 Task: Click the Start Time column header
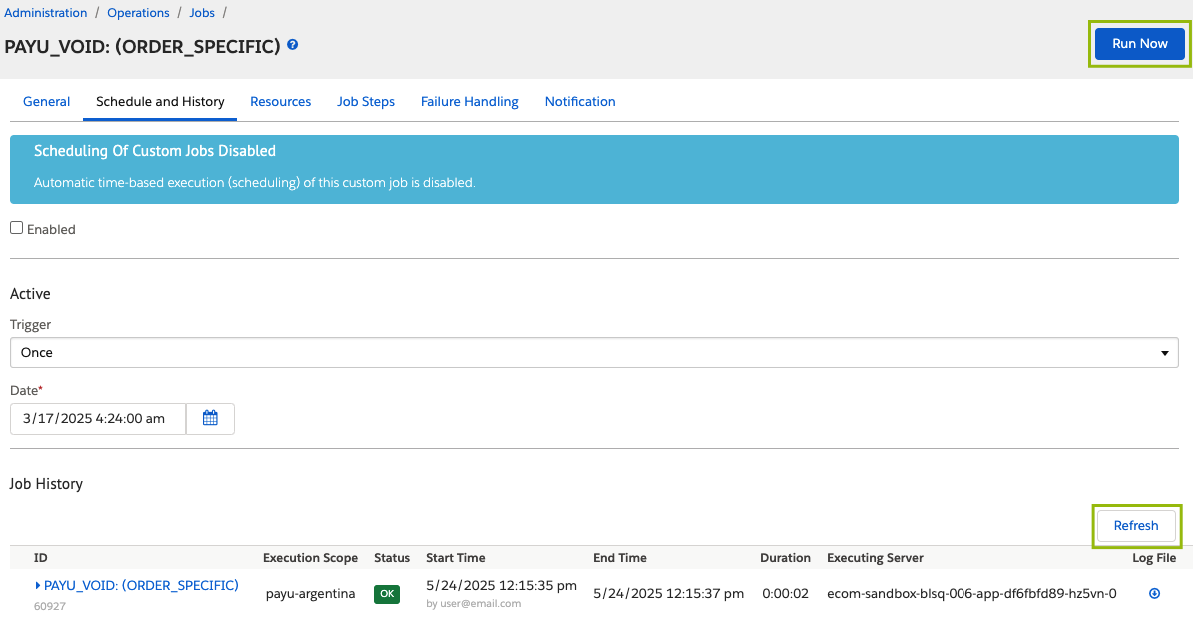(456, 558)
